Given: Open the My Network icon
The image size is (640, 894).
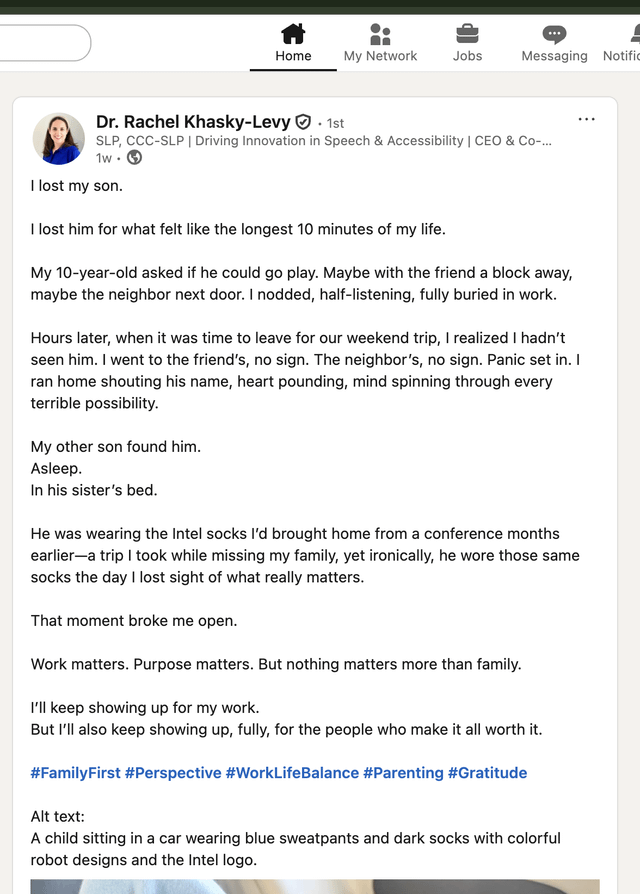Looking at the screenshot, I should pyautogui.click(x=380, y=35).
